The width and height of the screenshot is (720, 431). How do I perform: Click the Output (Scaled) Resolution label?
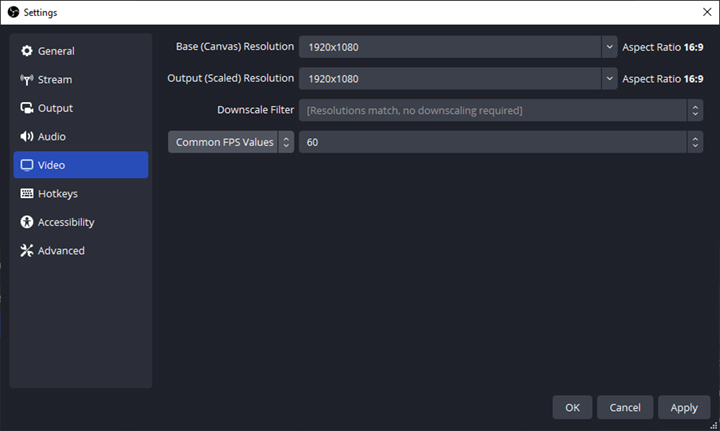coord(231,78)
